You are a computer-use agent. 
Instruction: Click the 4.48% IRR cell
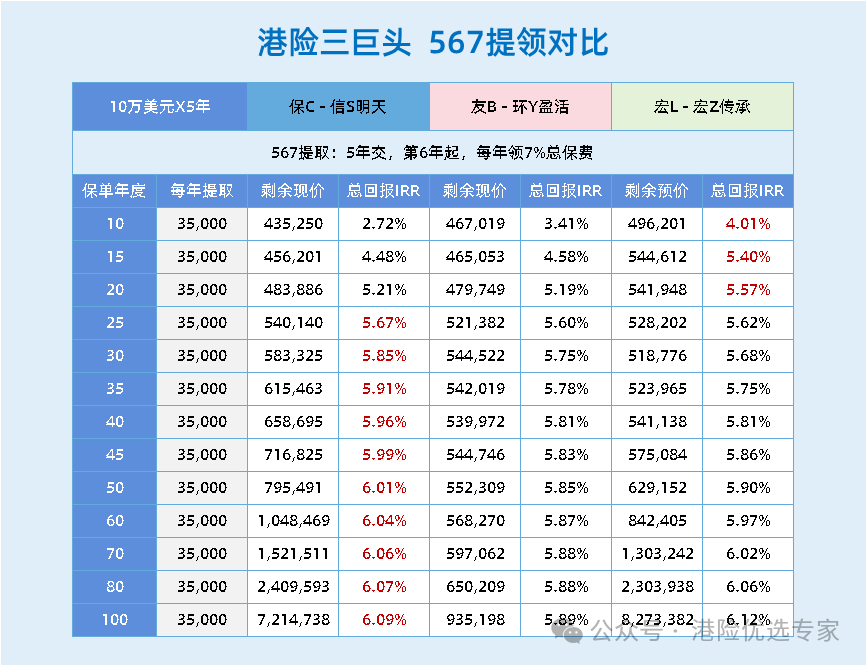(384, 257)
